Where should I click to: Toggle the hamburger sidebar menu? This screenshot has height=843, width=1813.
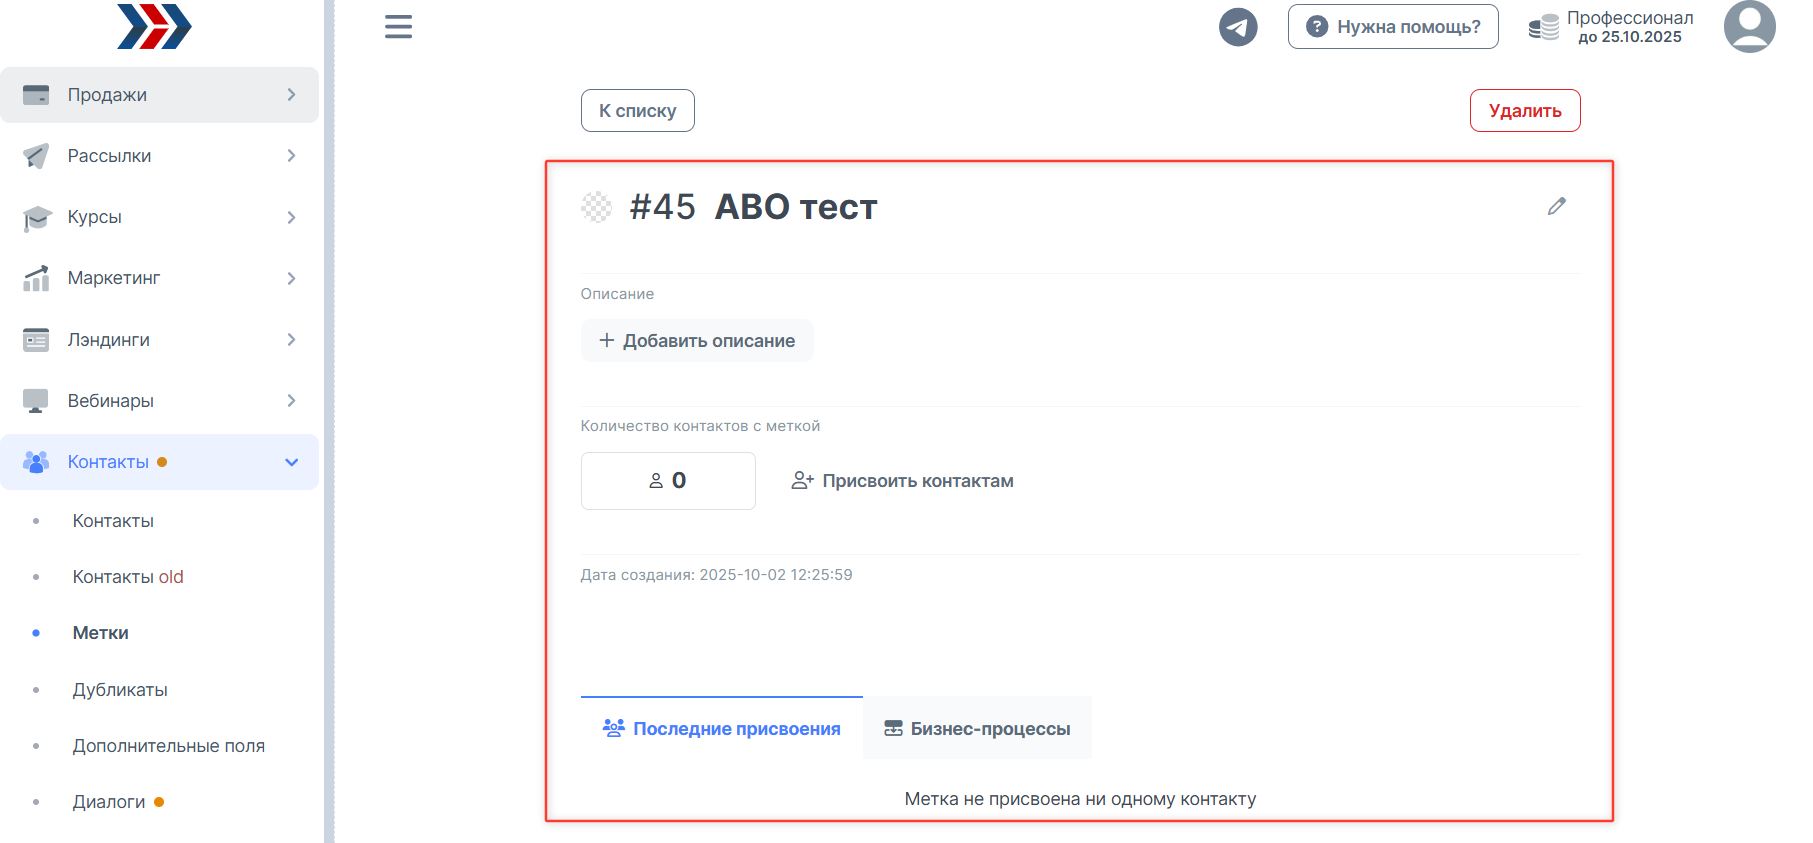tap(398, 27)
